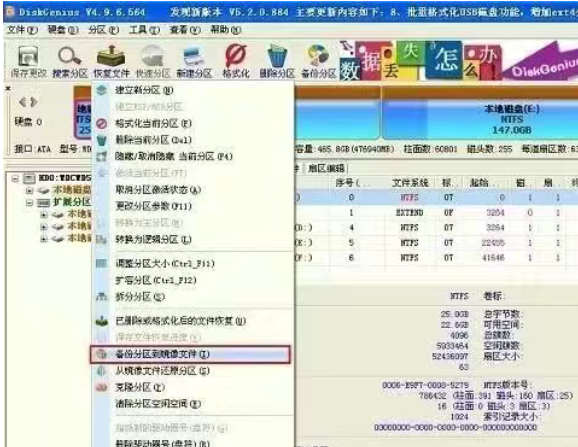The width and height of the screenshot is (578, 447).
Task: Click the 调整分区大小 menu icon
Action: tap(101, 263)
